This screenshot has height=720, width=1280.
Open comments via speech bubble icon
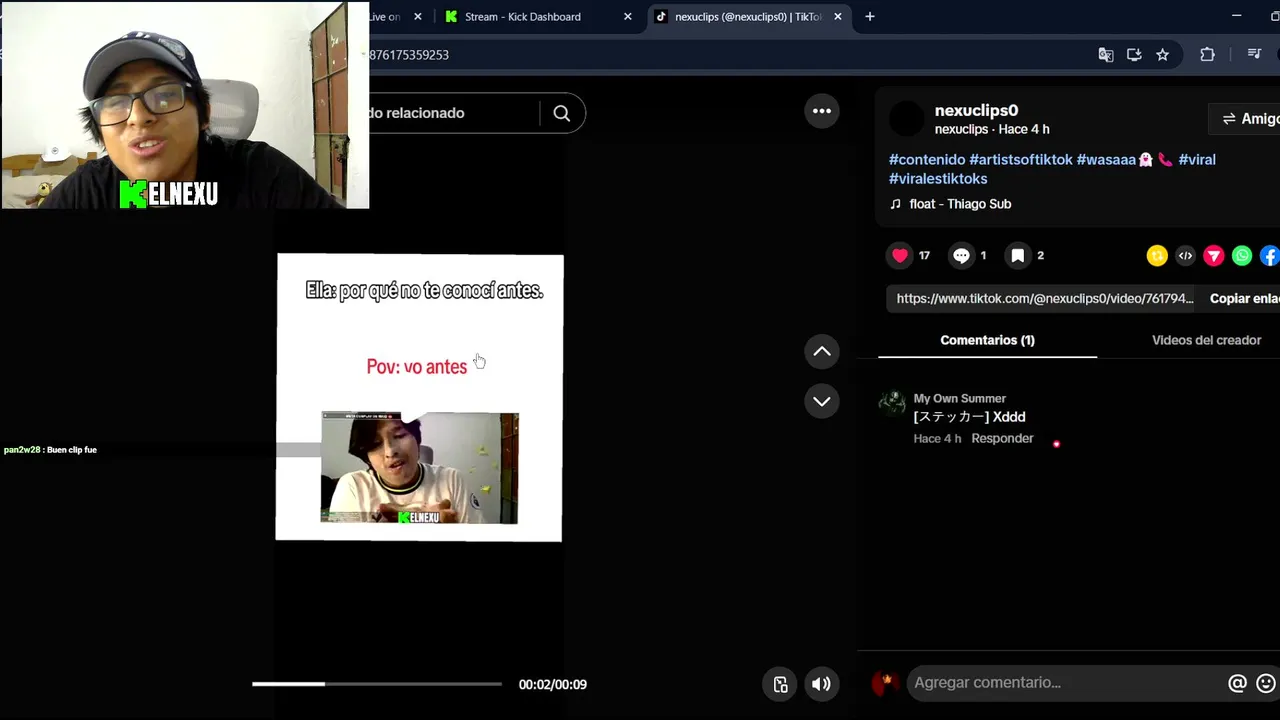click(961, 256)
